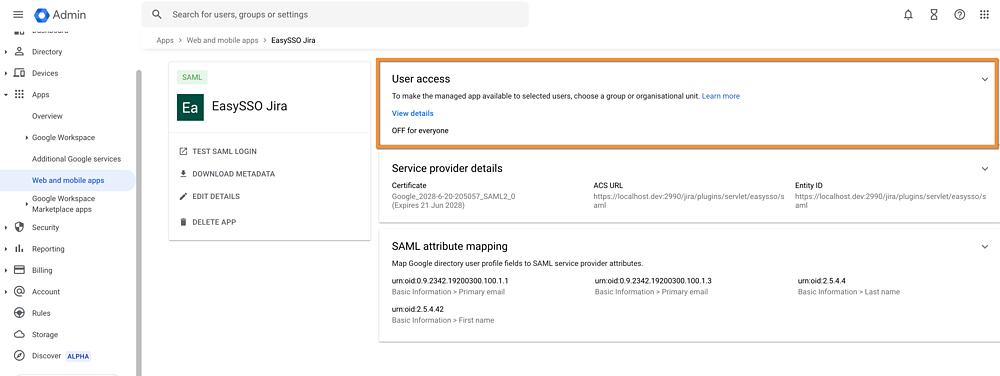Click the search users, groups or settings field
Screen dimensions: 1000x376
[x=335, y=14]
